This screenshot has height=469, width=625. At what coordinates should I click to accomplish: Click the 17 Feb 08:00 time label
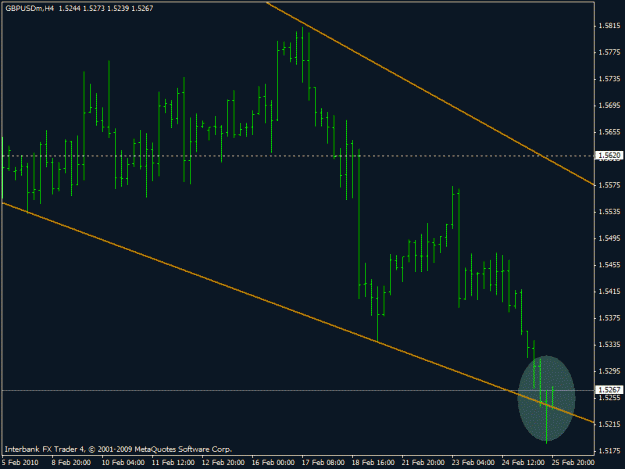(323, 462)
